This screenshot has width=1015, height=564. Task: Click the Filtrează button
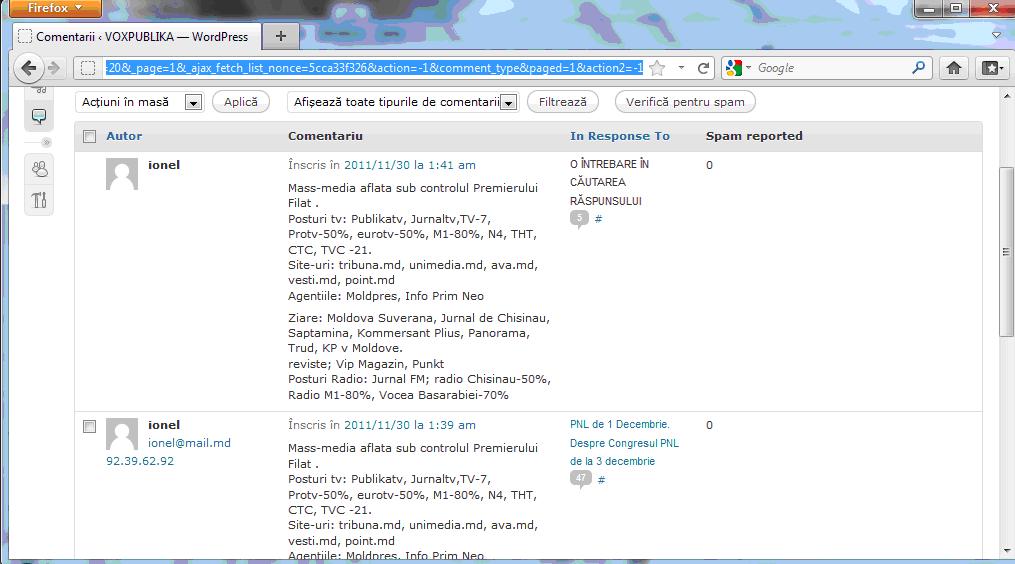[x=563, y=102]
